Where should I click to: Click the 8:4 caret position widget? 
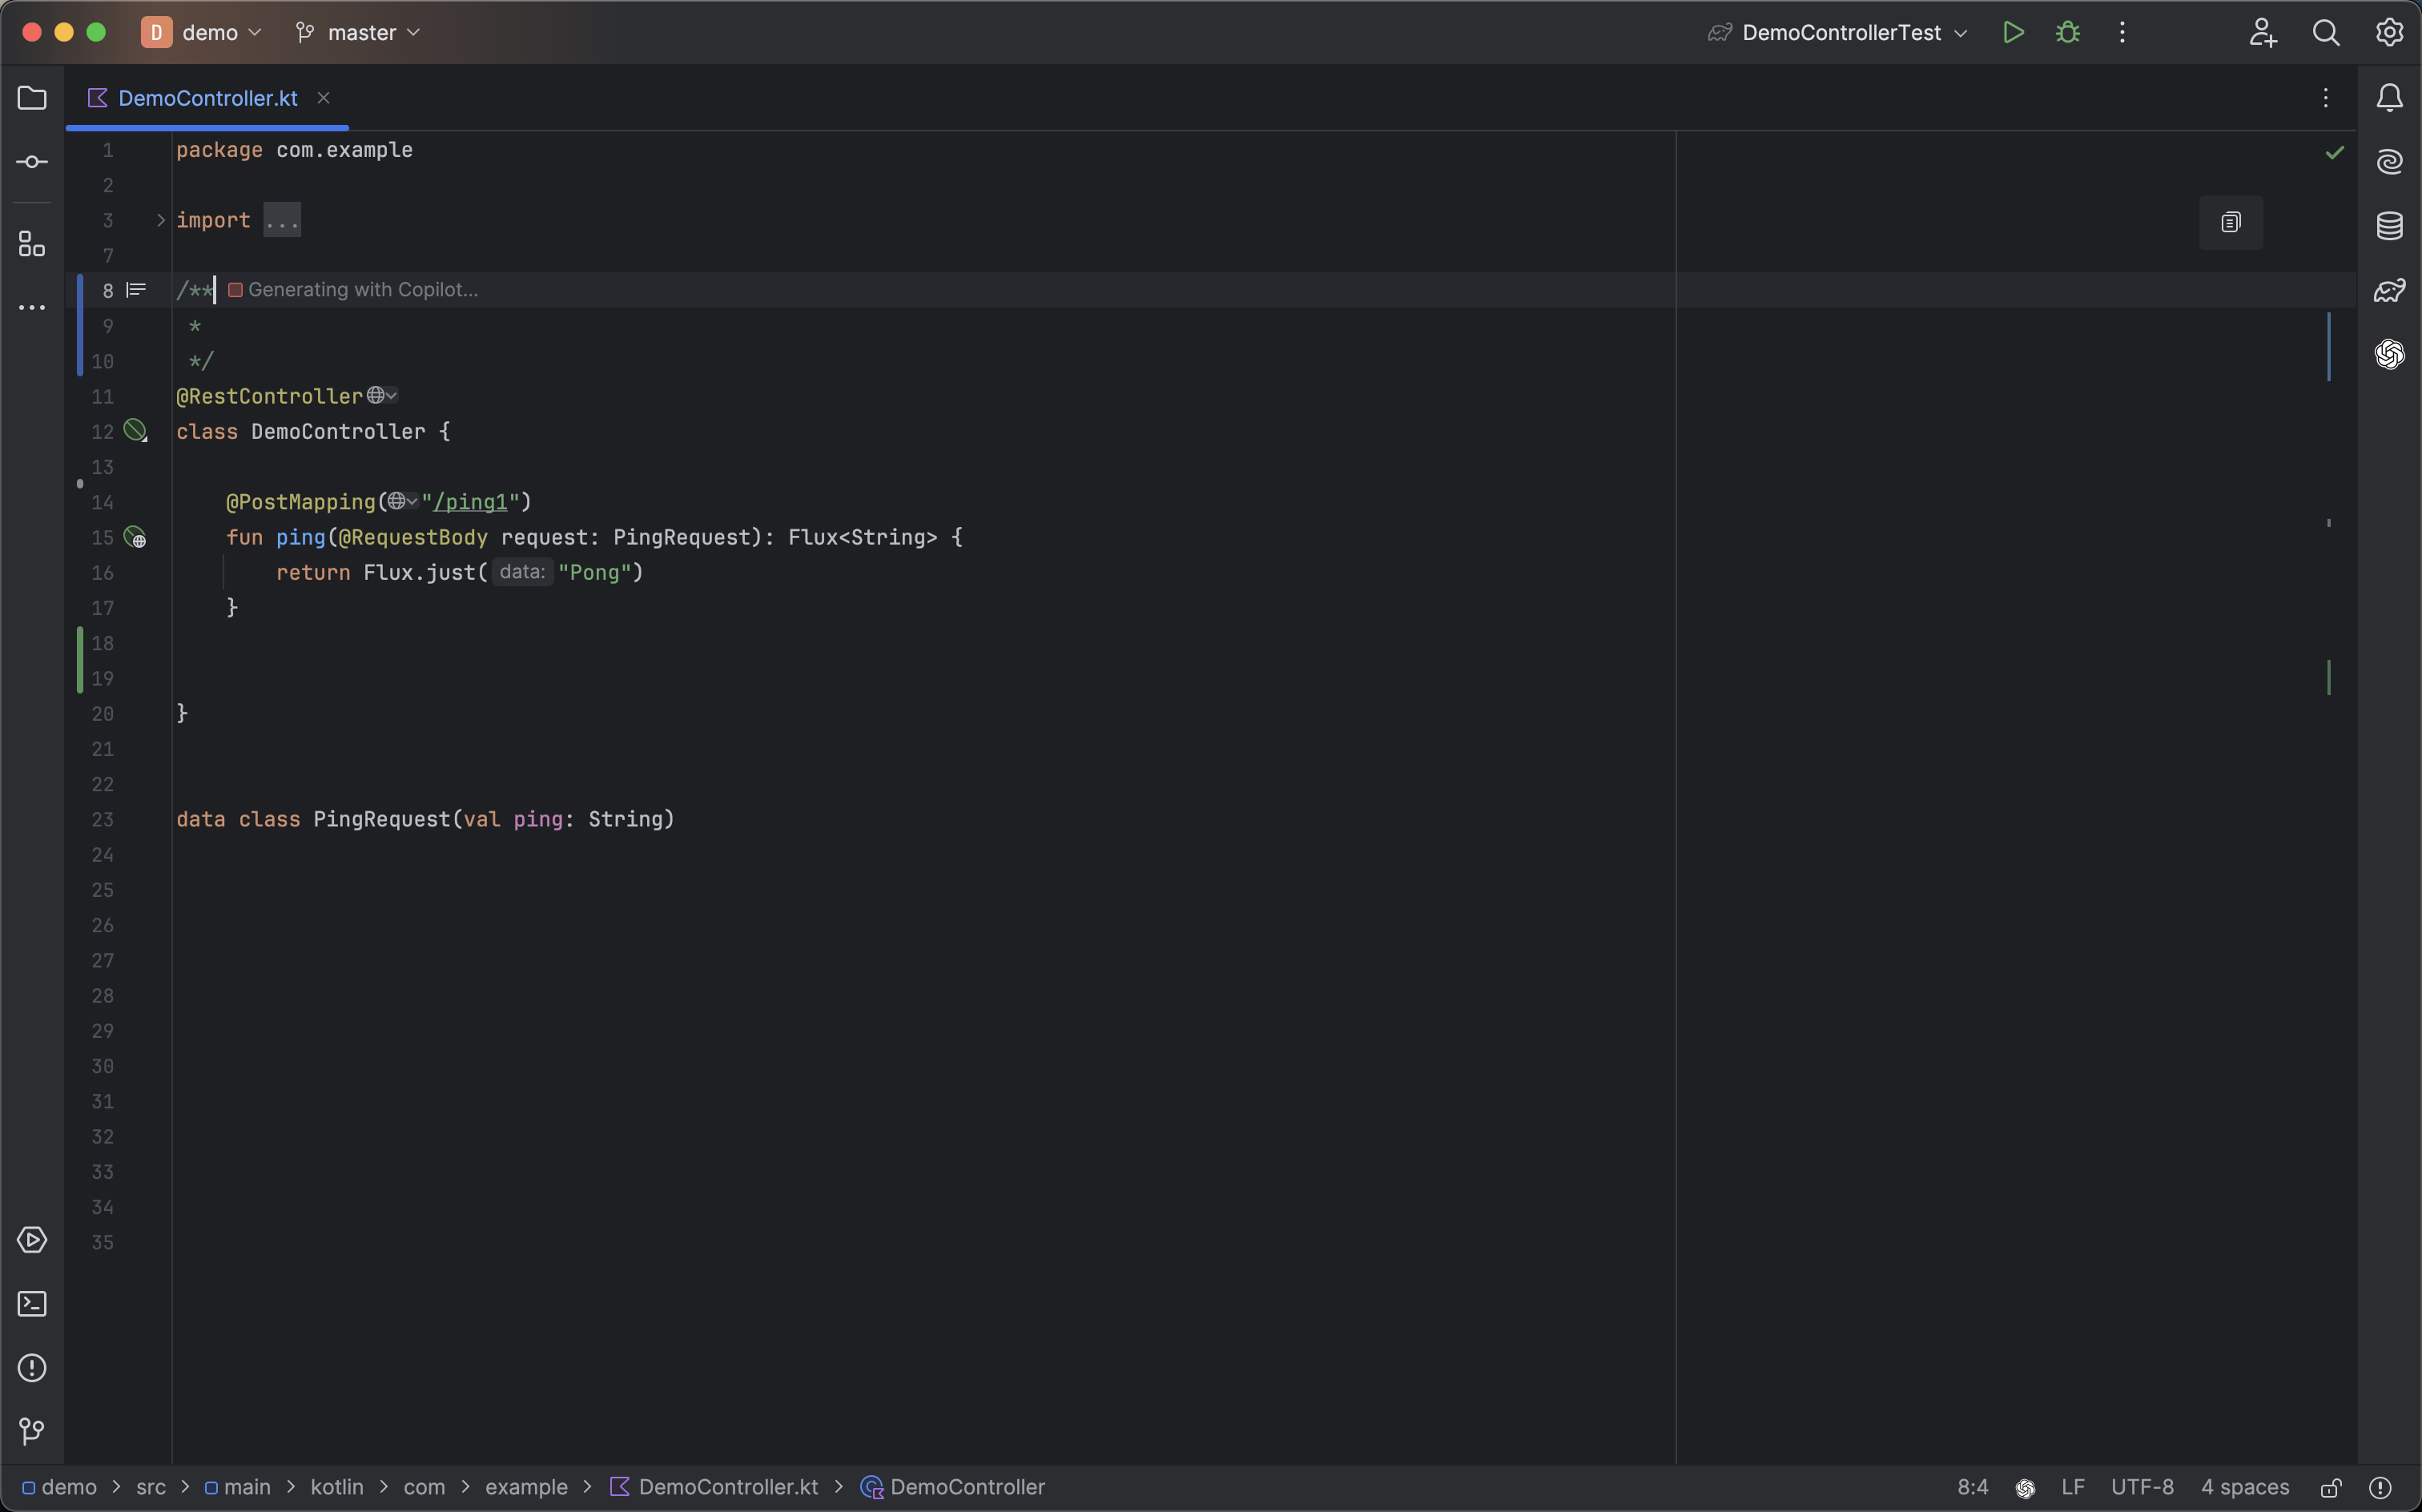[x=1973, y=1488]
